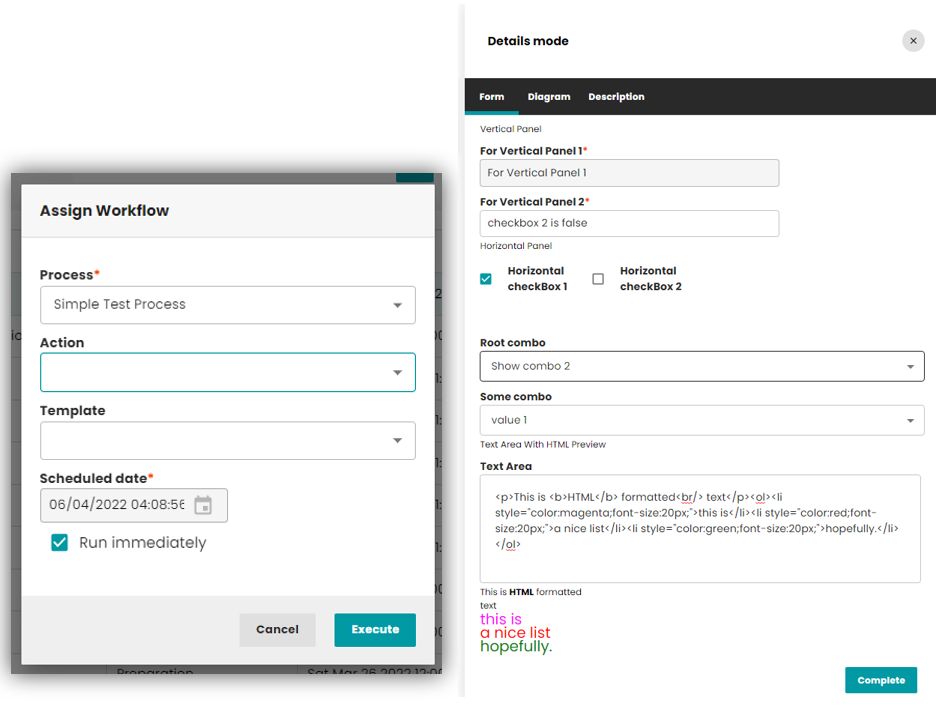Open the Process dropdown
The image size is (936, 705).
pyautogui.click(x=228, y=305)
